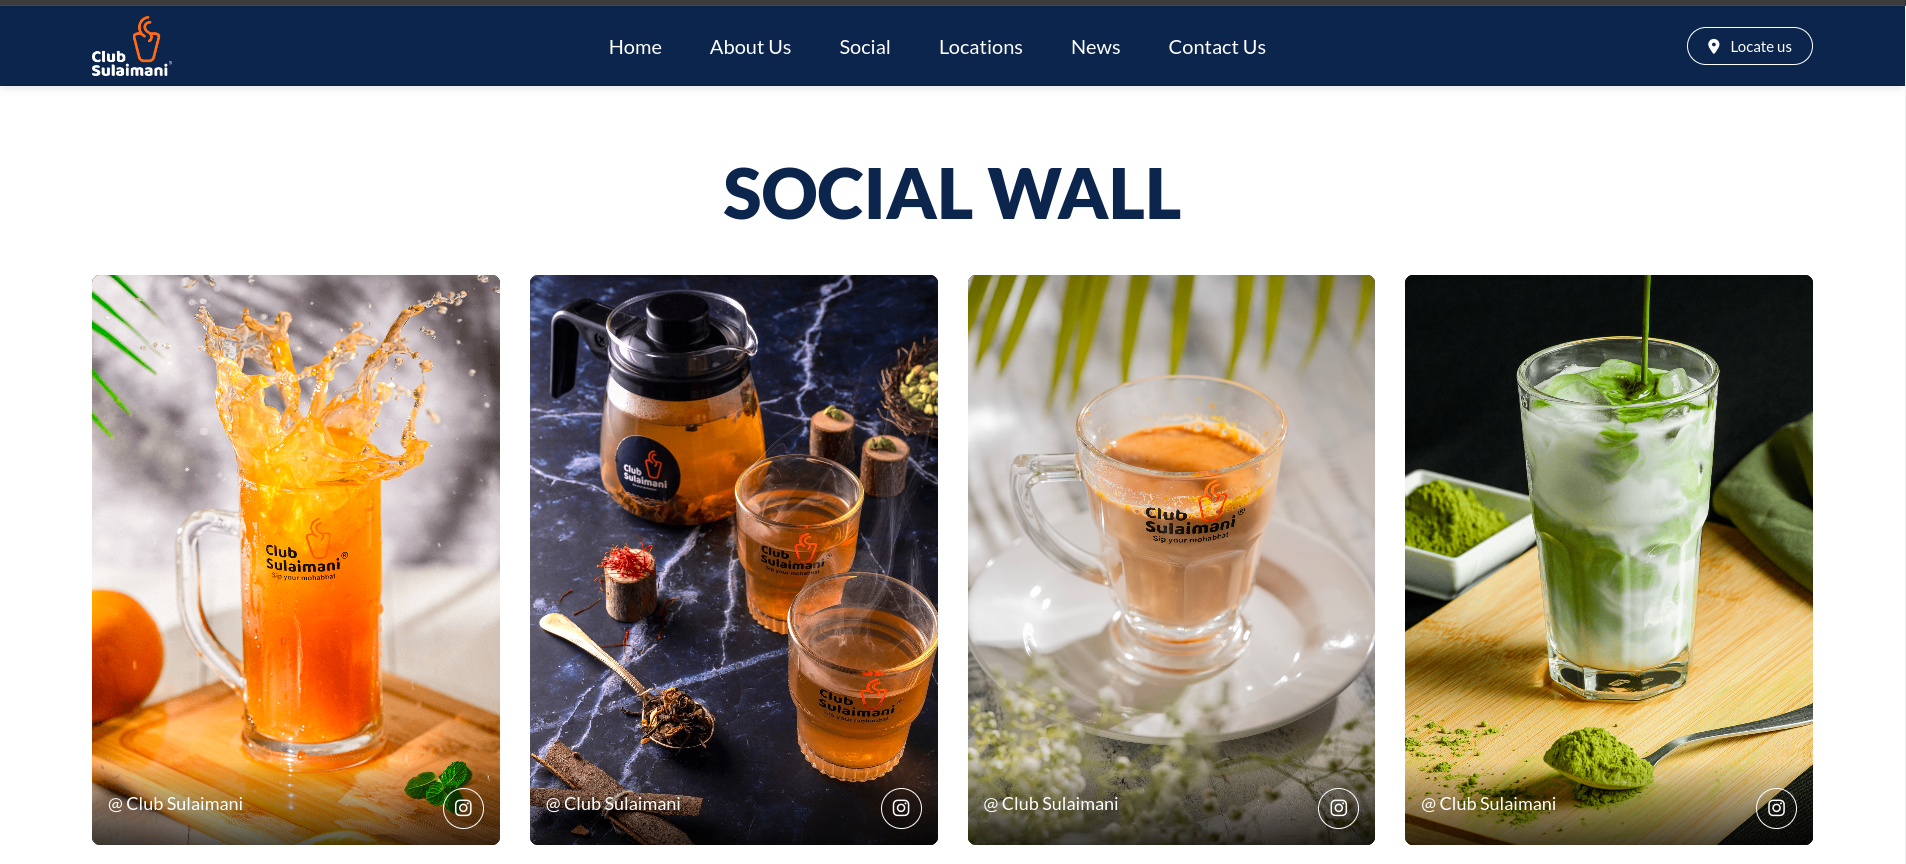Open the splashing orange drink photo
Image resolution: width=1906 pixels, height=864 pixels.
click(x=296, y=560)
